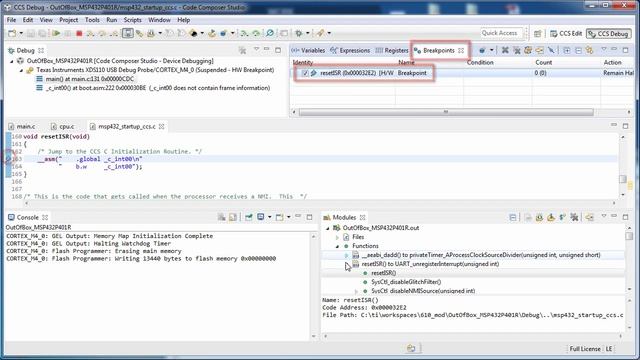Select main() stack frame at main.c:131
The image size is (640, 360).
[x=85, y=79]
